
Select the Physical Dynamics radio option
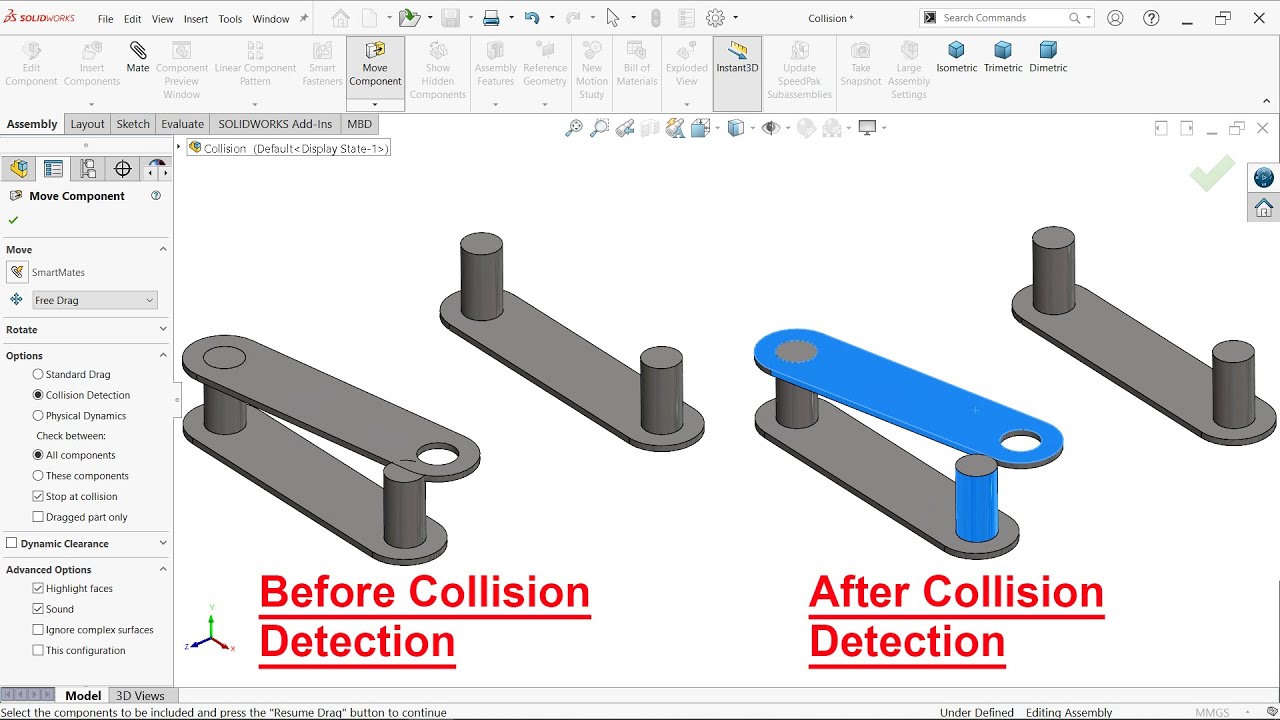point(38,415)
